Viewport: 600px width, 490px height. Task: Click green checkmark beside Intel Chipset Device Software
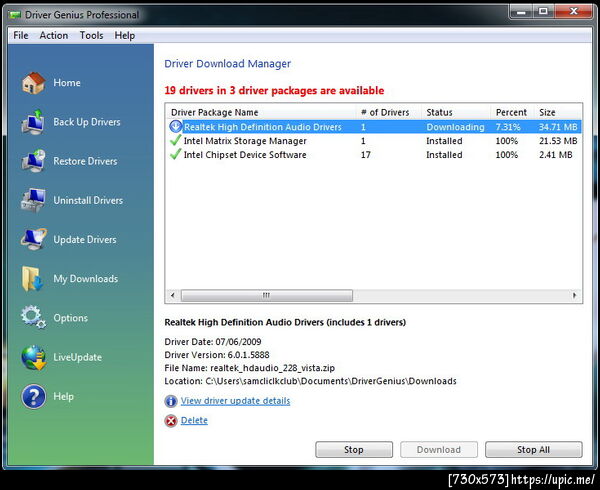pos(175,154)
